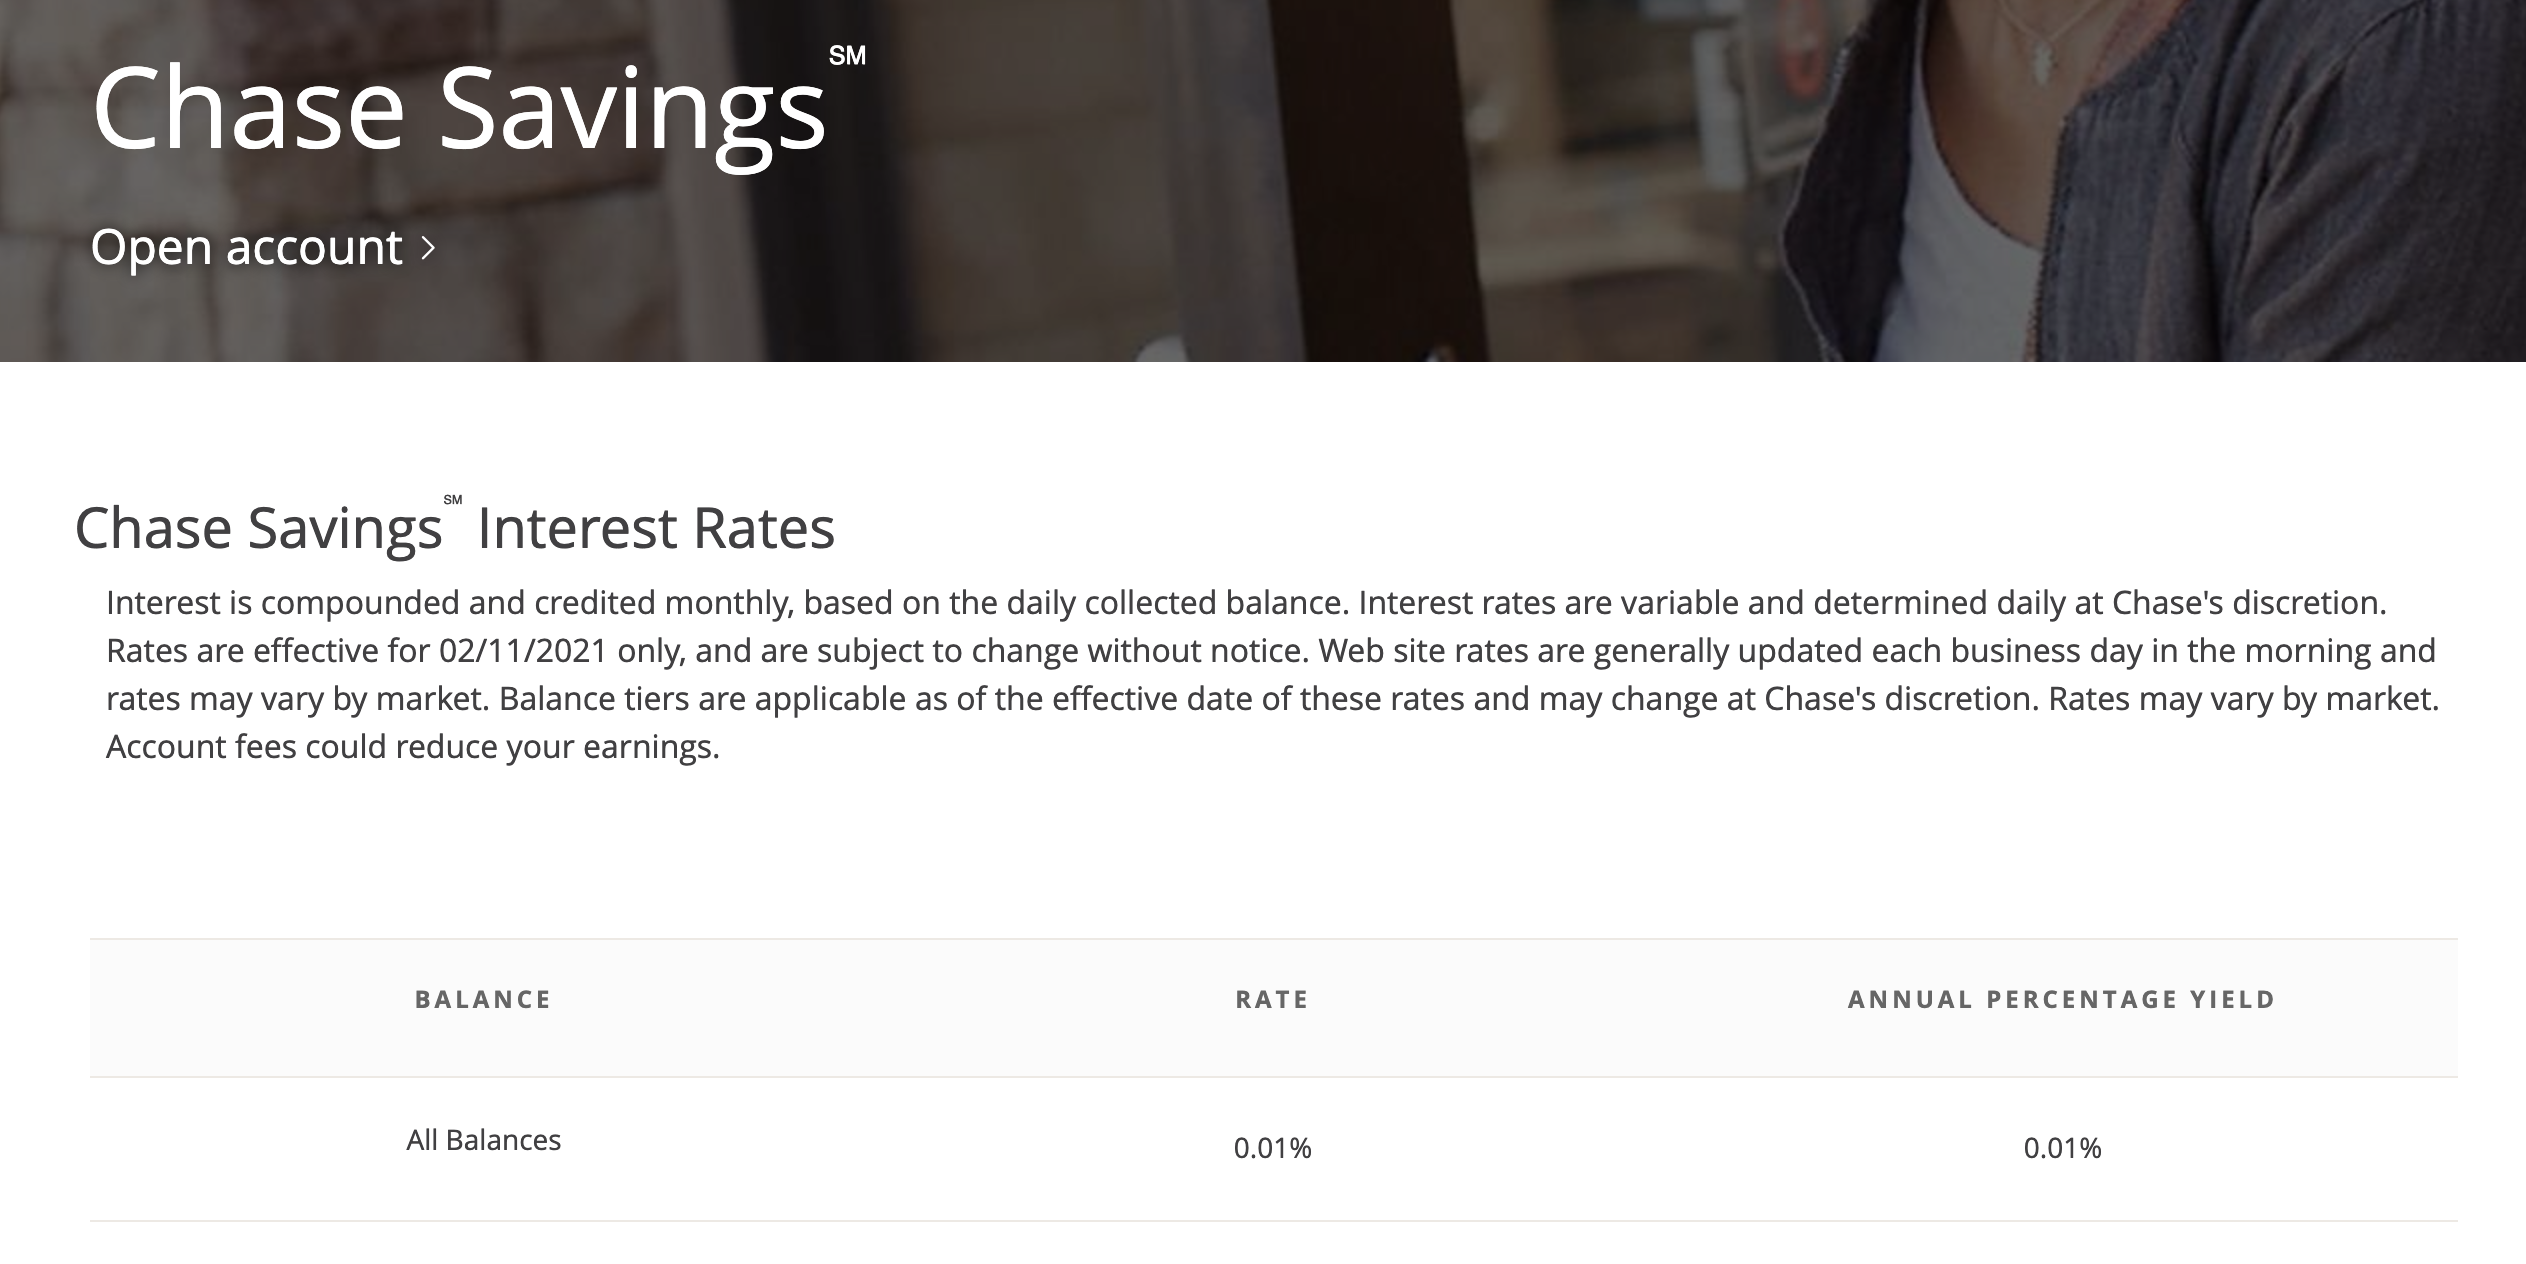Viewport: 2526px width, 1264px height.
Task: Select the All Balances row label
Action: [483, 1140]
